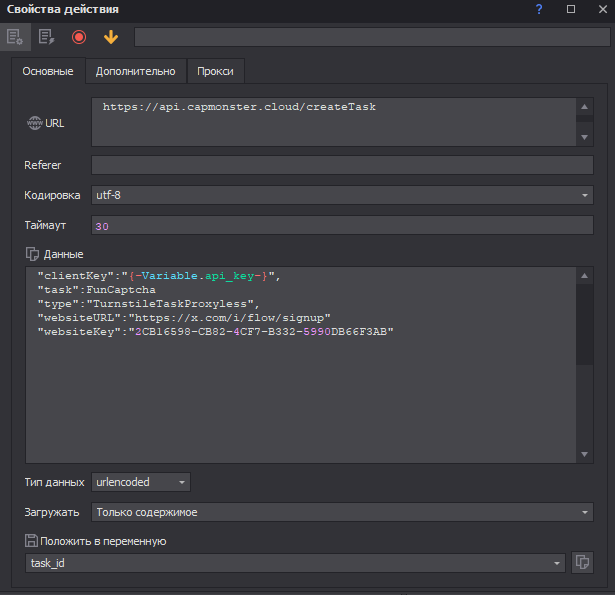Click the Таймаут field showing 30
Image resolution: width=615 pixels, height=595 pixels.
click(x=342, y=226)
